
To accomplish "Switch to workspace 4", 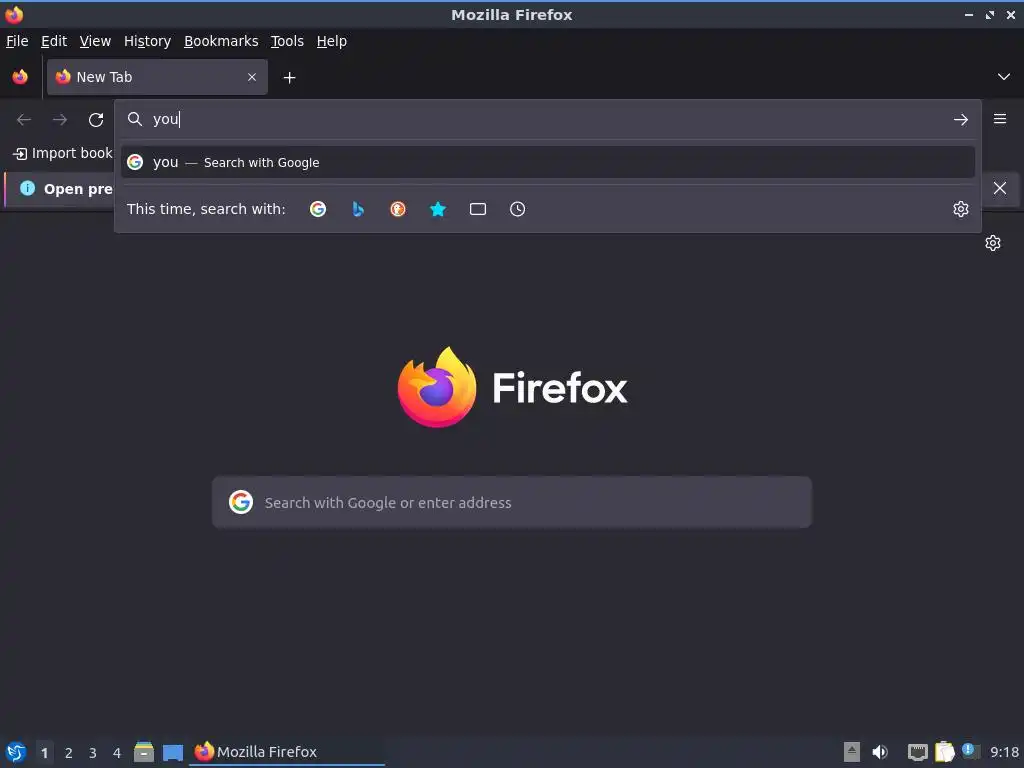I will pyautogui.click(x=117, y=753).
